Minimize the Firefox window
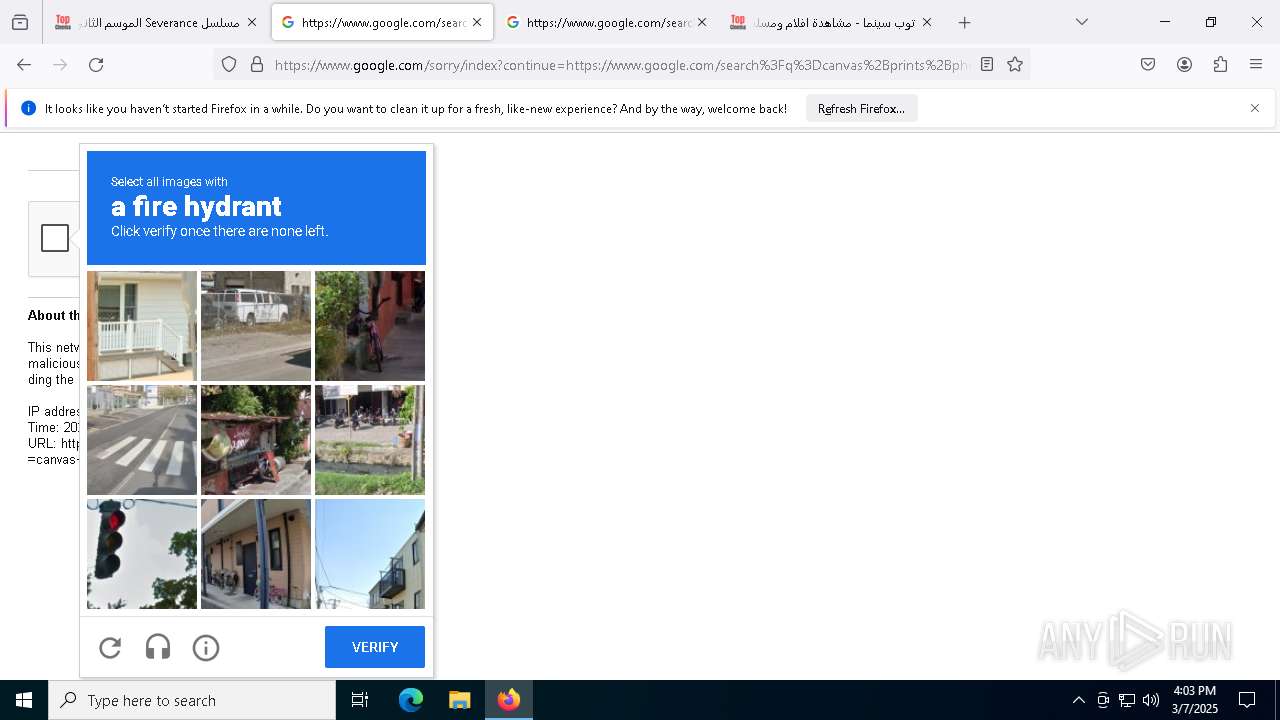 (1165, 22)
